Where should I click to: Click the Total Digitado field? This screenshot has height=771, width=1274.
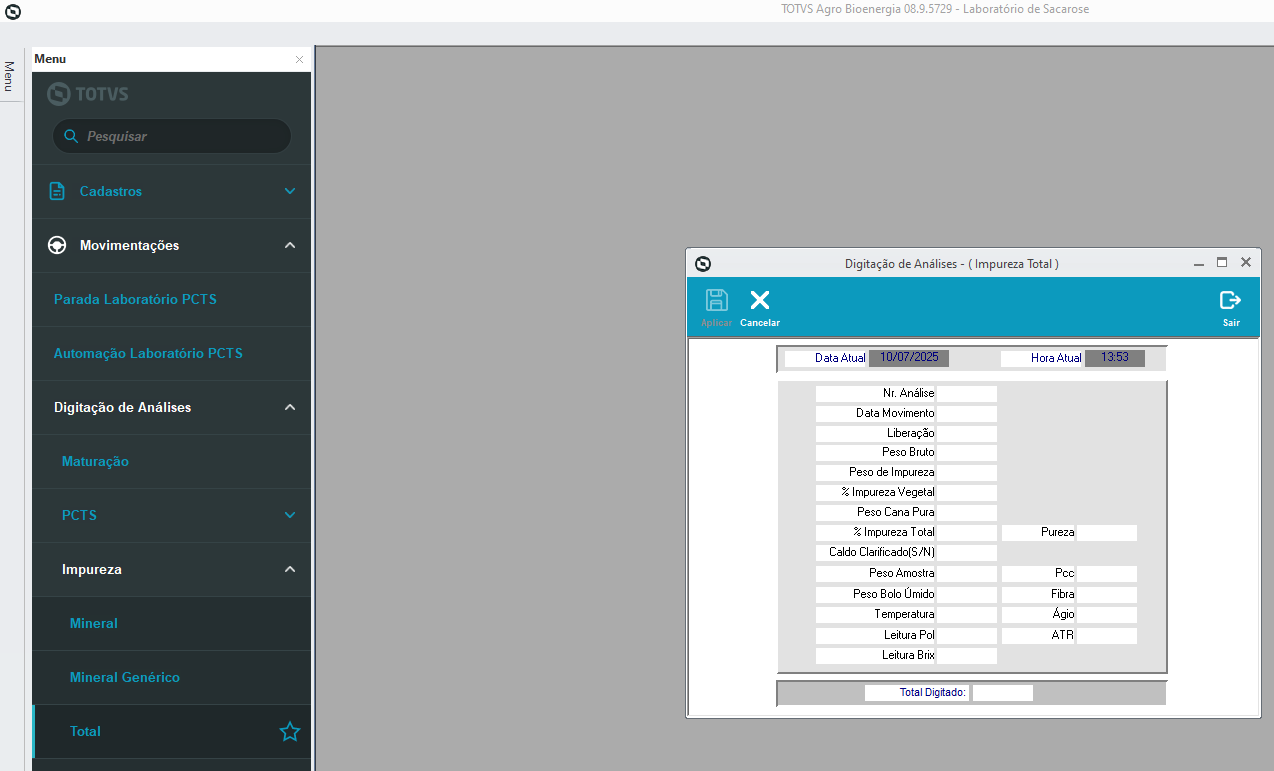[x=1003, y=693]
